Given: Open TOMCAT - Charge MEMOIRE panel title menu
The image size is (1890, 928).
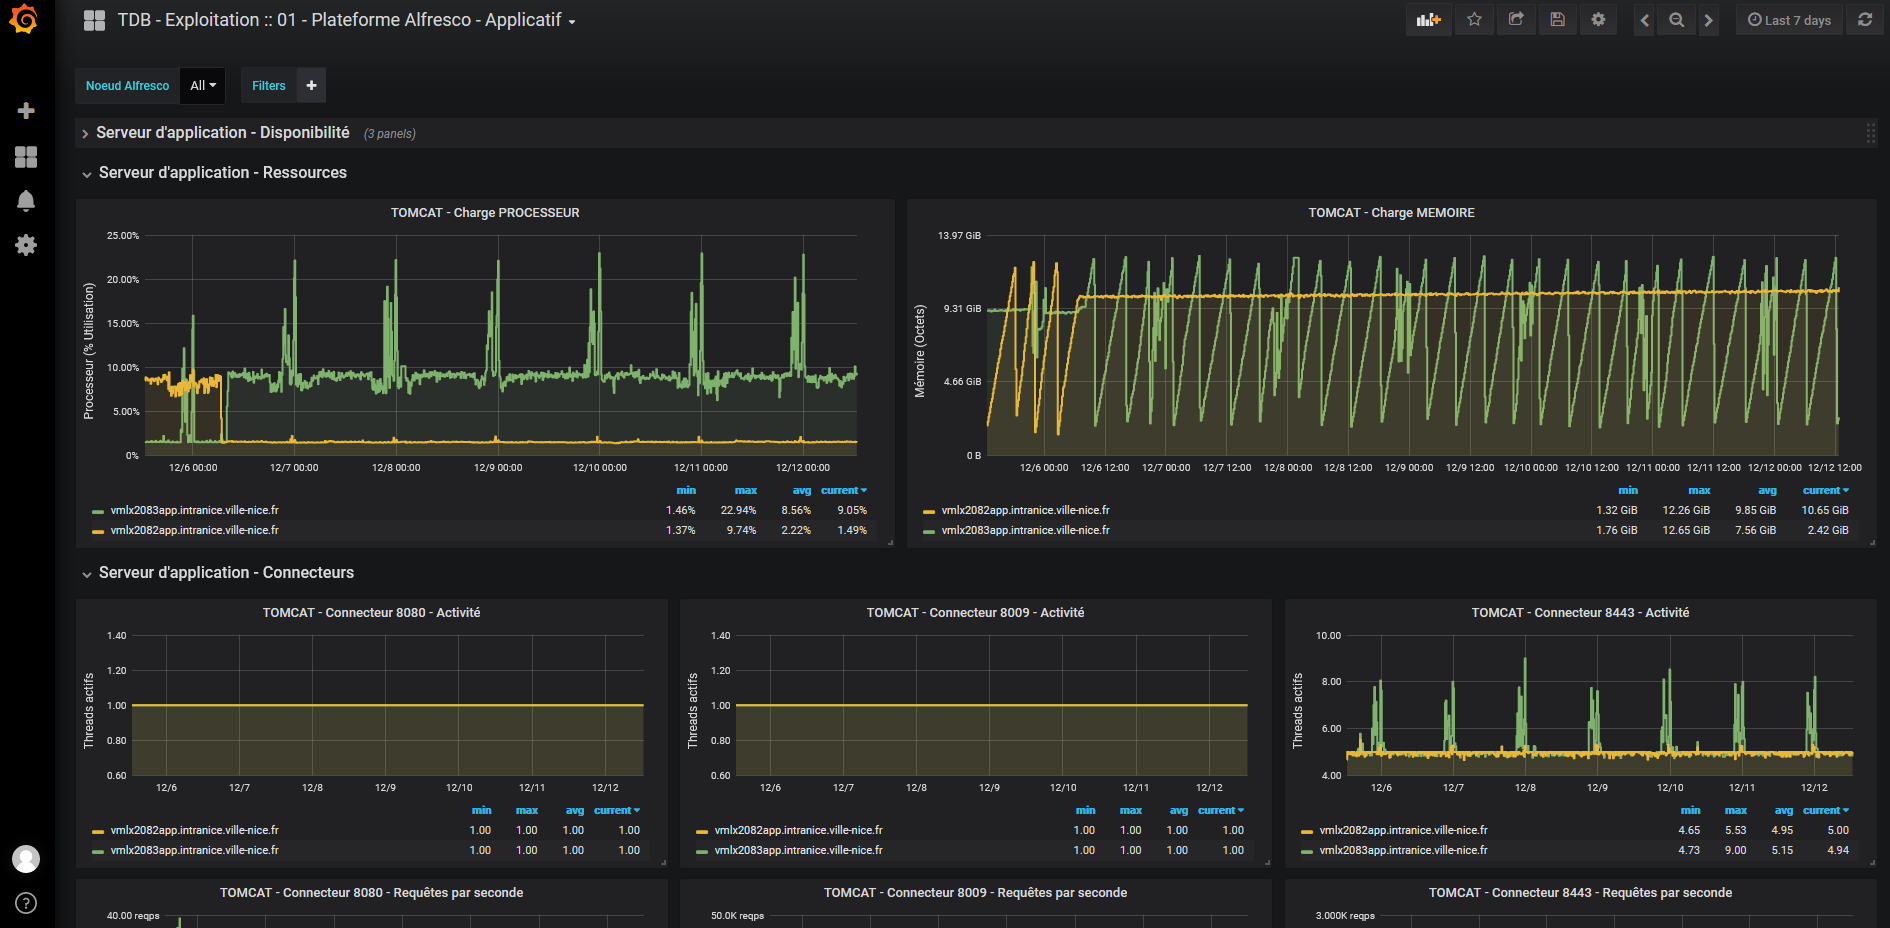Looking at the screenshot, I should click(x=1391, y=213).
